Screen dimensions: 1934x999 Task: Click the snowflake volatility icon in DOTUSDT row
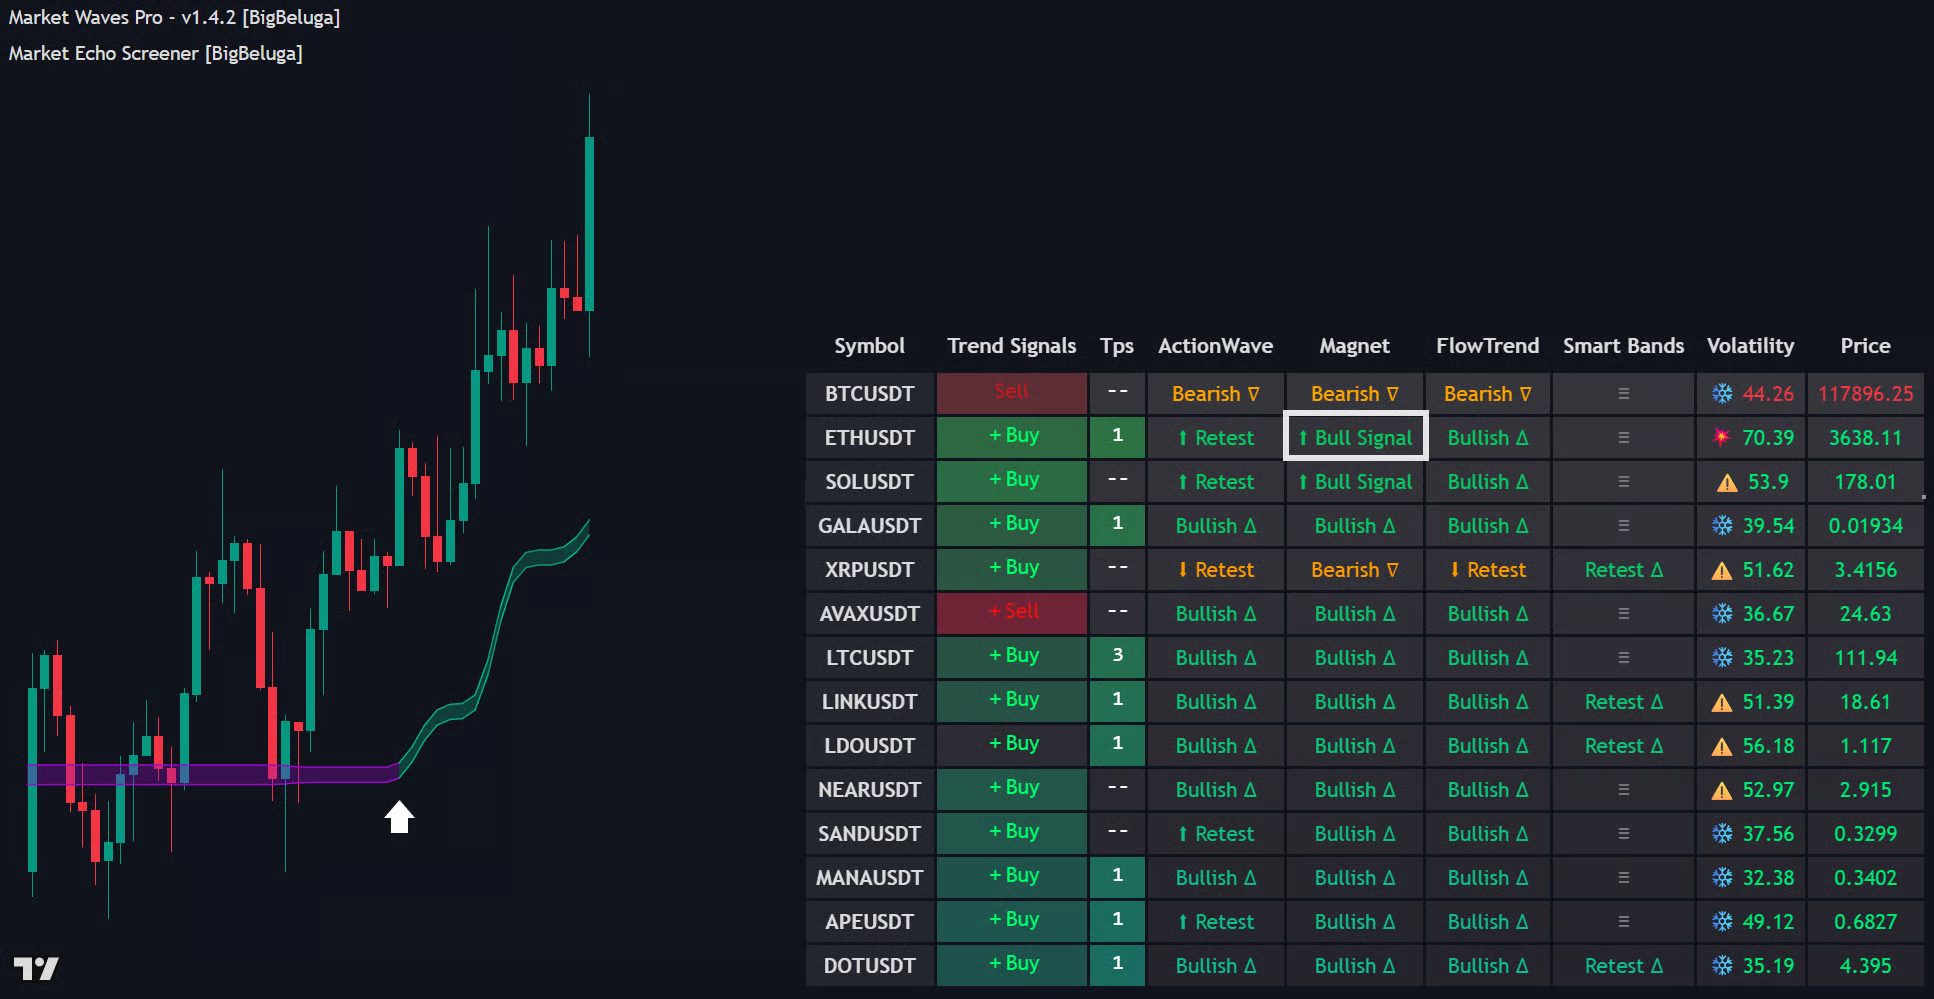tap(1722, 966)
